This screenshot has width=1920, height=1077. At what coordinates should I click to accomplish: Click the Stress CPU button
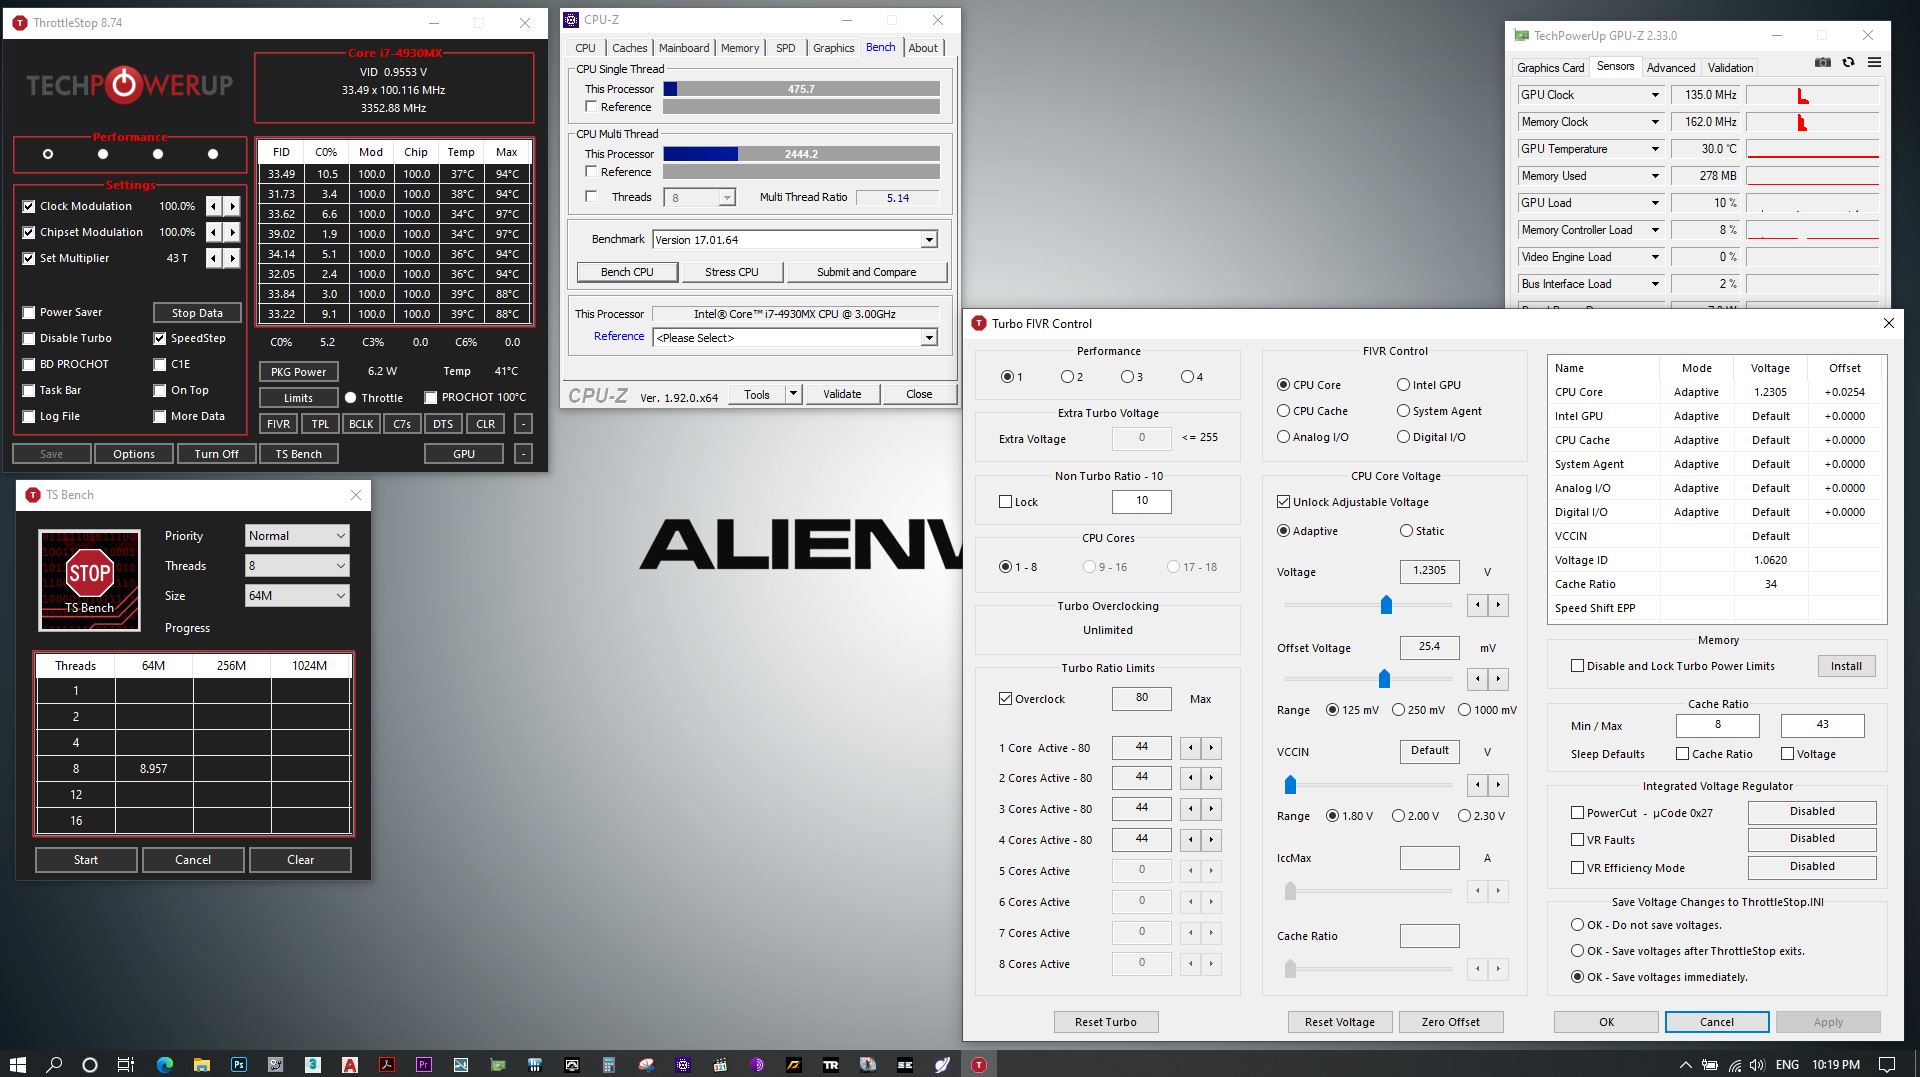[731, 272]
